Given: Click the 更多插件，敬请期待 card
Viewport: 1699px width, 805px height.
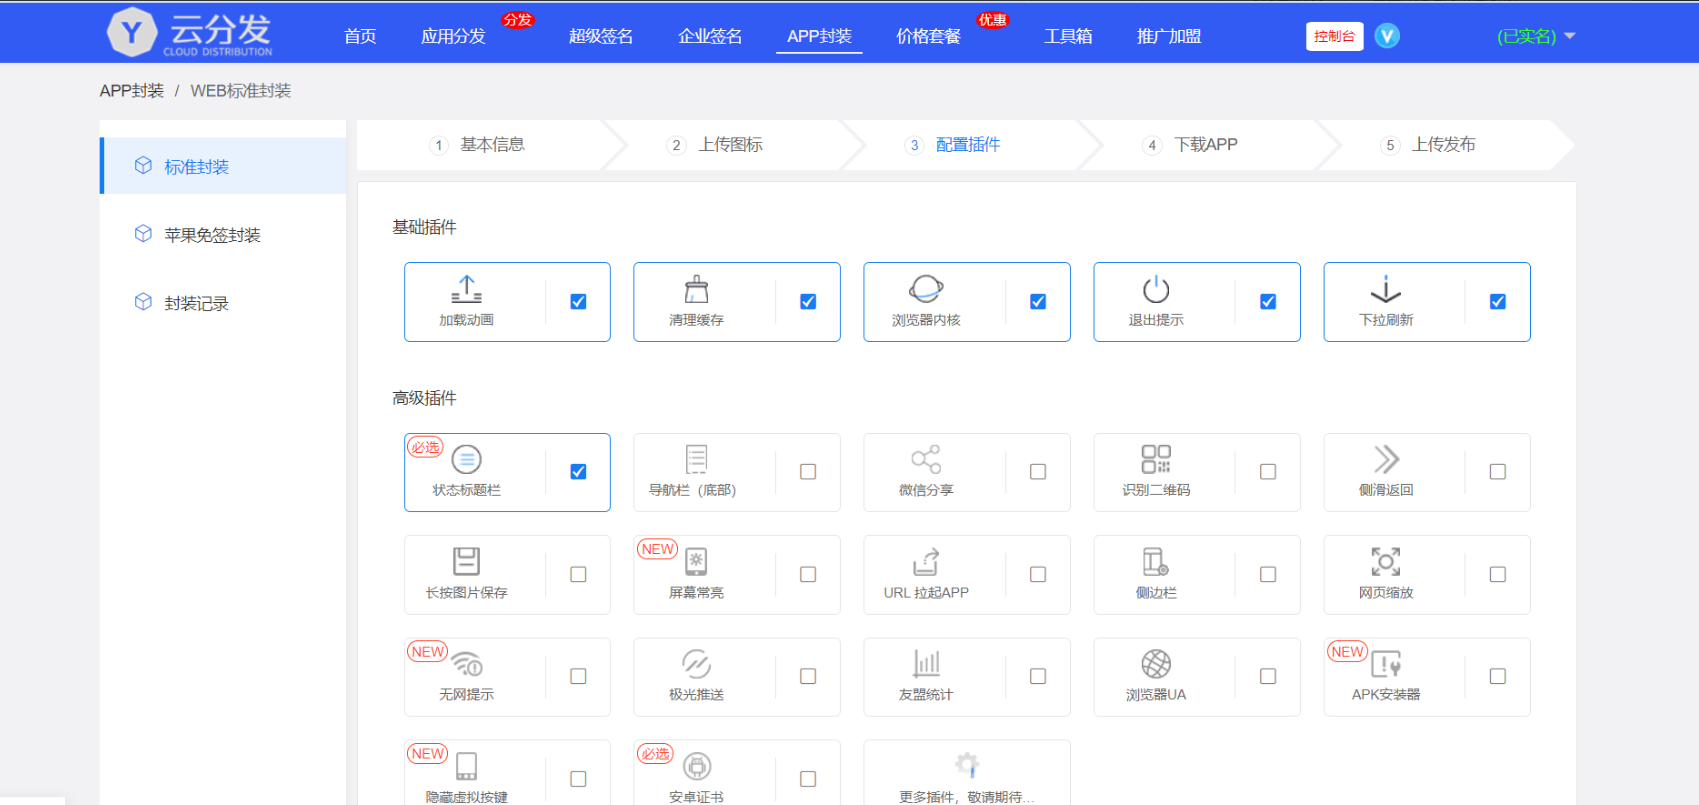Looking at the screenshot, I should point(967,772).
